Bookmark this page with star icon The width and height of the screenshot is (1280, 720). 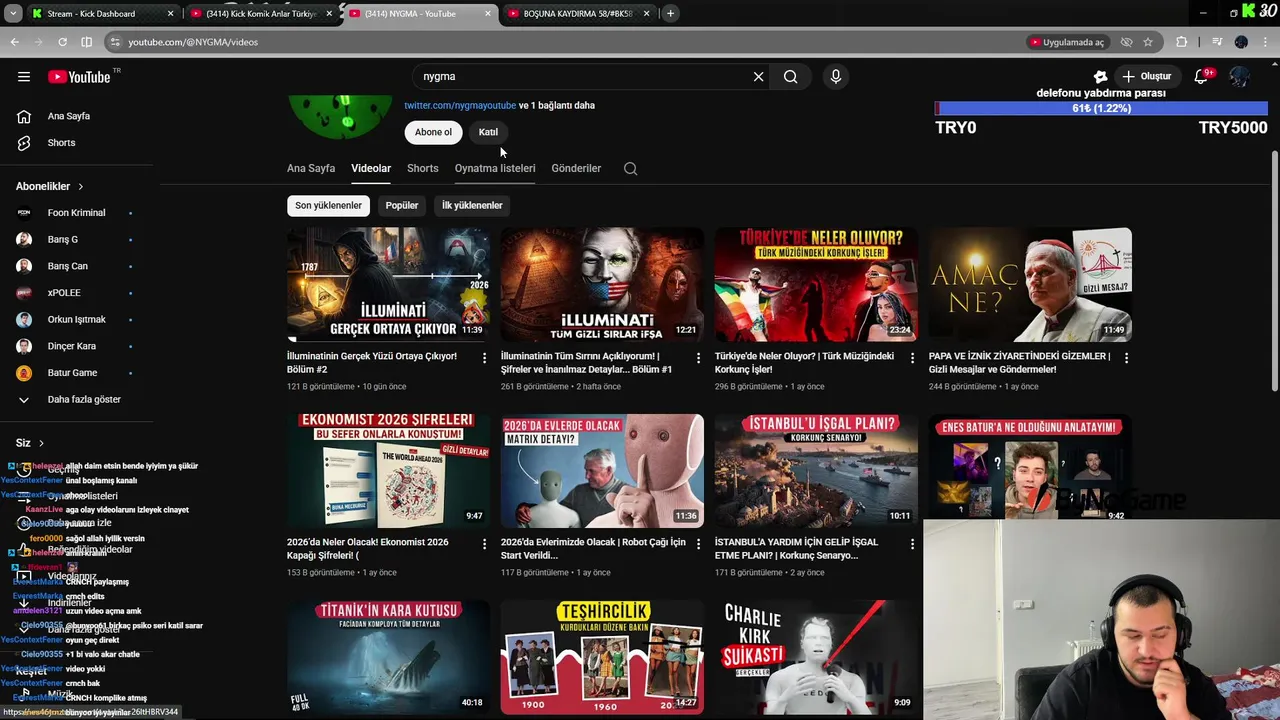tap(1148, 42)
